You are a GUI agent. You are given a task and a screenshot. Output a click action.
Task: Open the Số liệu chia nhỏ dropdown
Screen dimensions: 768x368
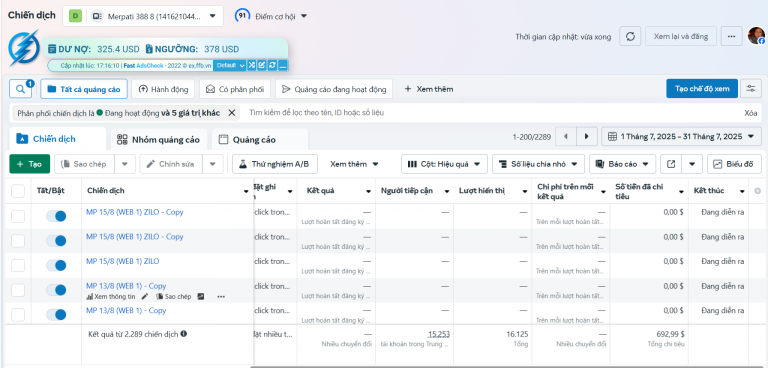coord(538,164)
